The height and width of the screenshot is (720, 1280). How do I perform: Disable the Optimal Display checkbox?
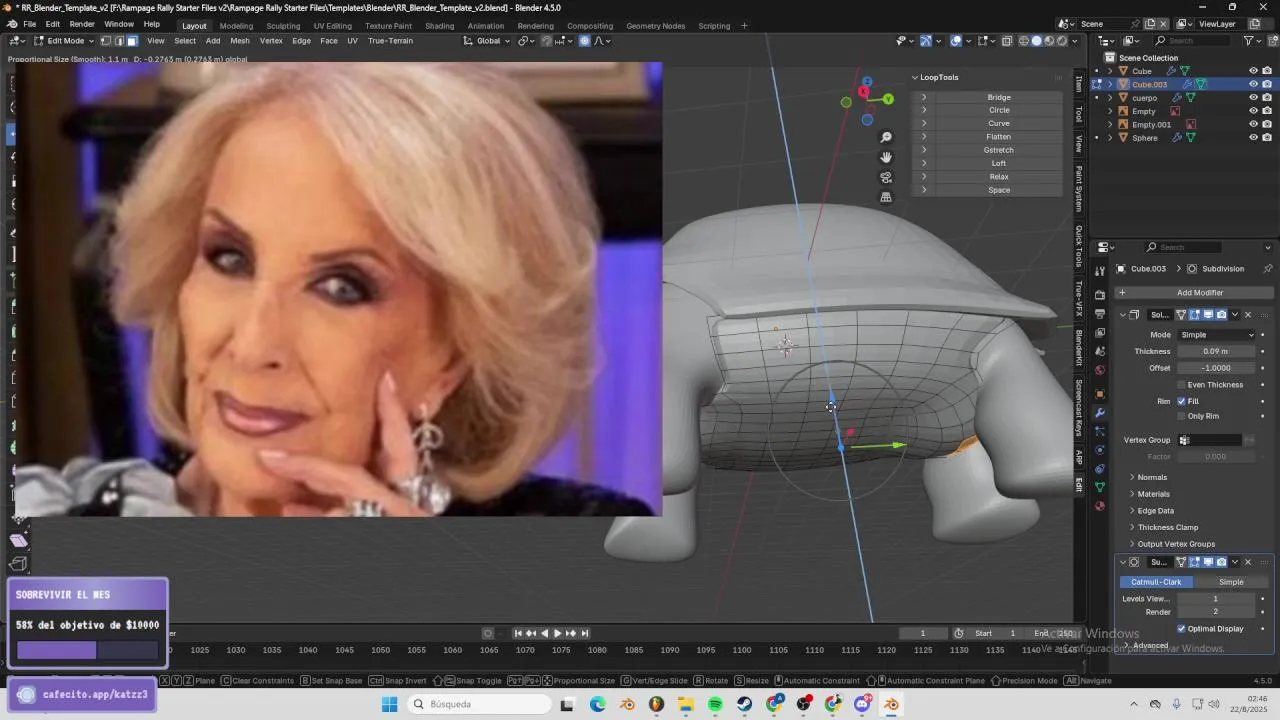point(1182,629)
